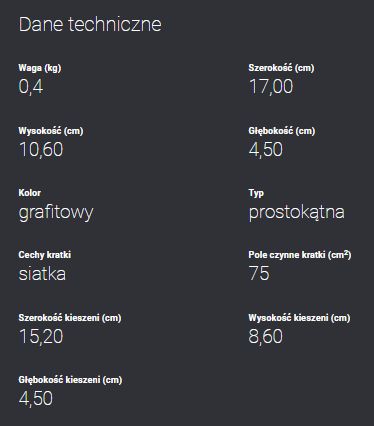Click the depth value 4,50 under Głębokość (cm)
The width and height of the screenshot is (374, 426).
pos(266,149)
